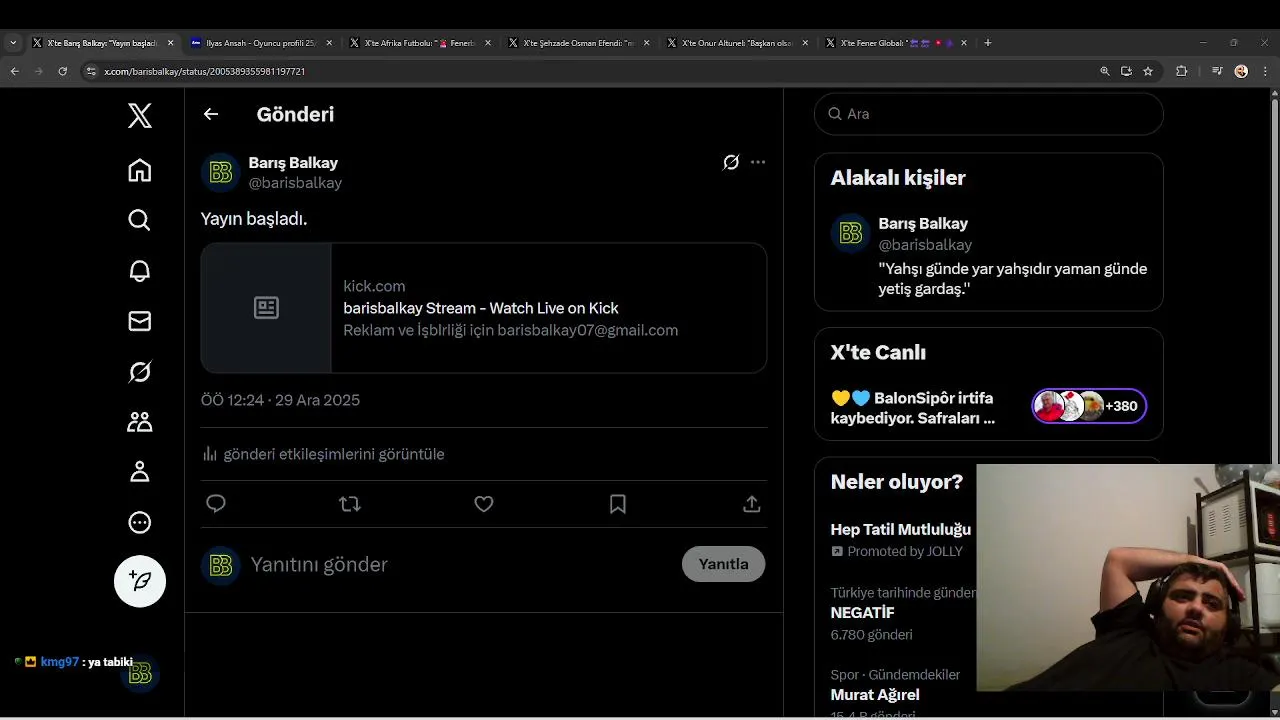Open the browser profile avatar
1280x720 pixels.
tap(1241, 71)
